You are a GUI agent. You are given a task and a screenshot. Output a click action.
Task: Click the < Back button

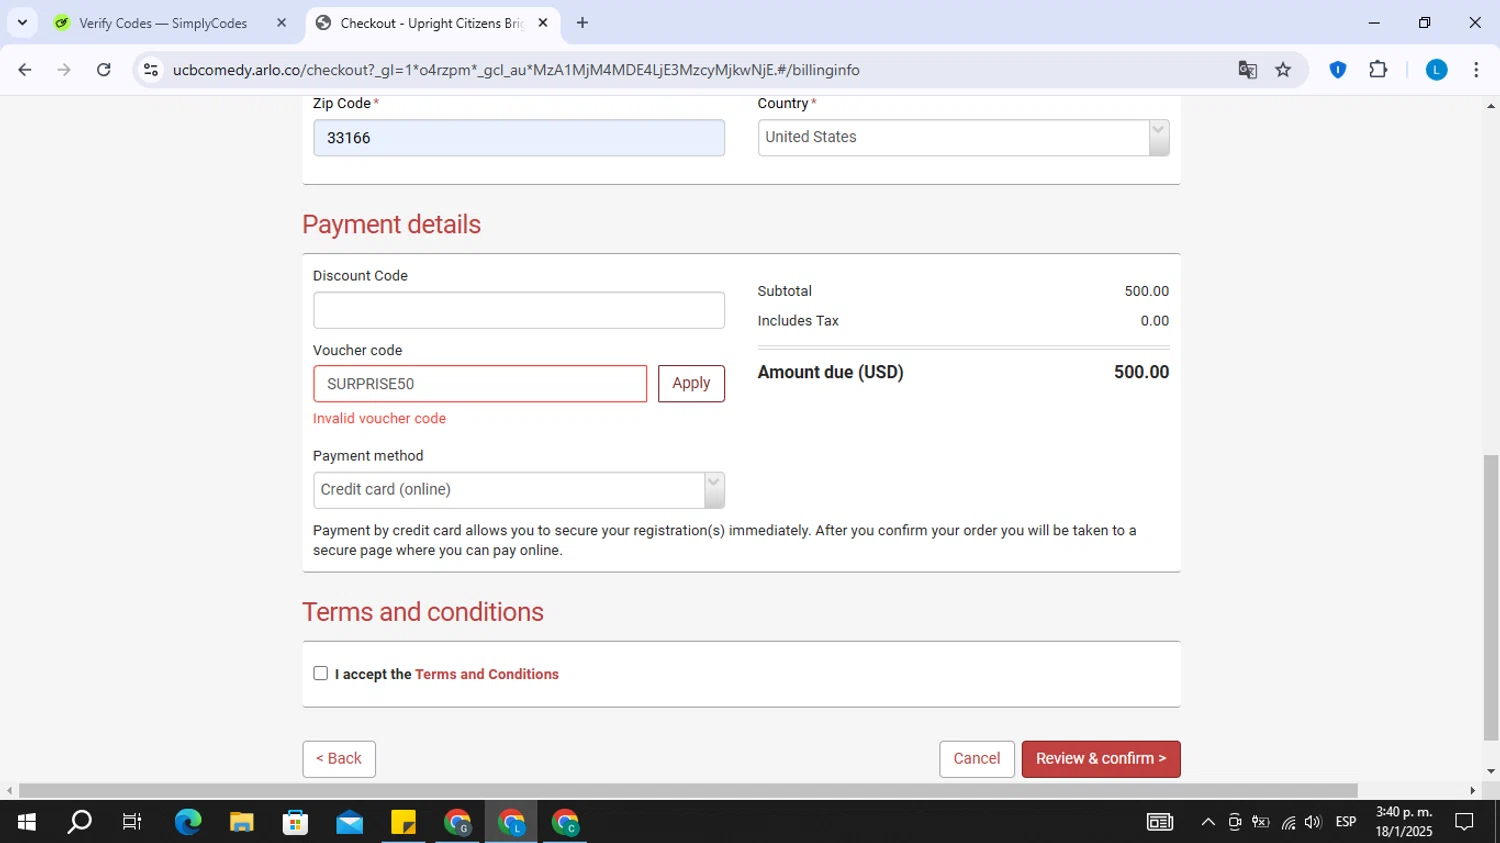point(339,759)
